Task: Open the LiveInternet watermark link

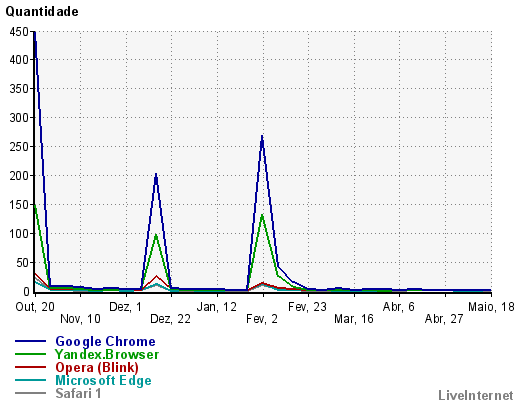Action: pos(476,395)
